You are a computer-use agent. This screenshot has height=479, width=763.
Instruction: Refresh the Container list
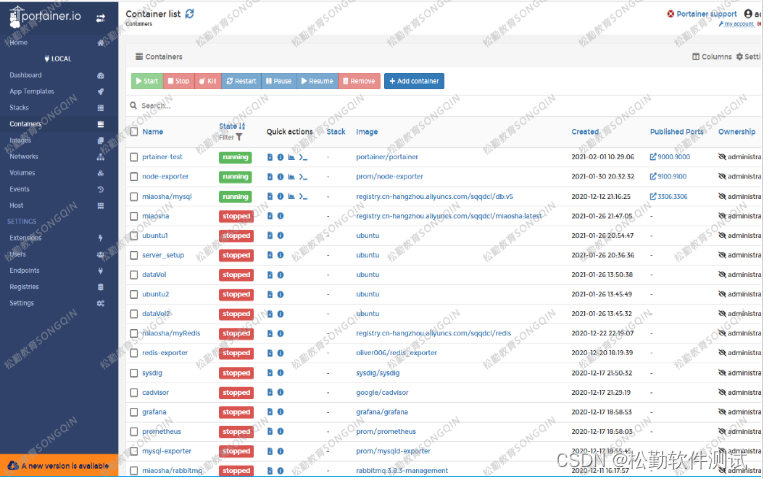tap(189, 14)
